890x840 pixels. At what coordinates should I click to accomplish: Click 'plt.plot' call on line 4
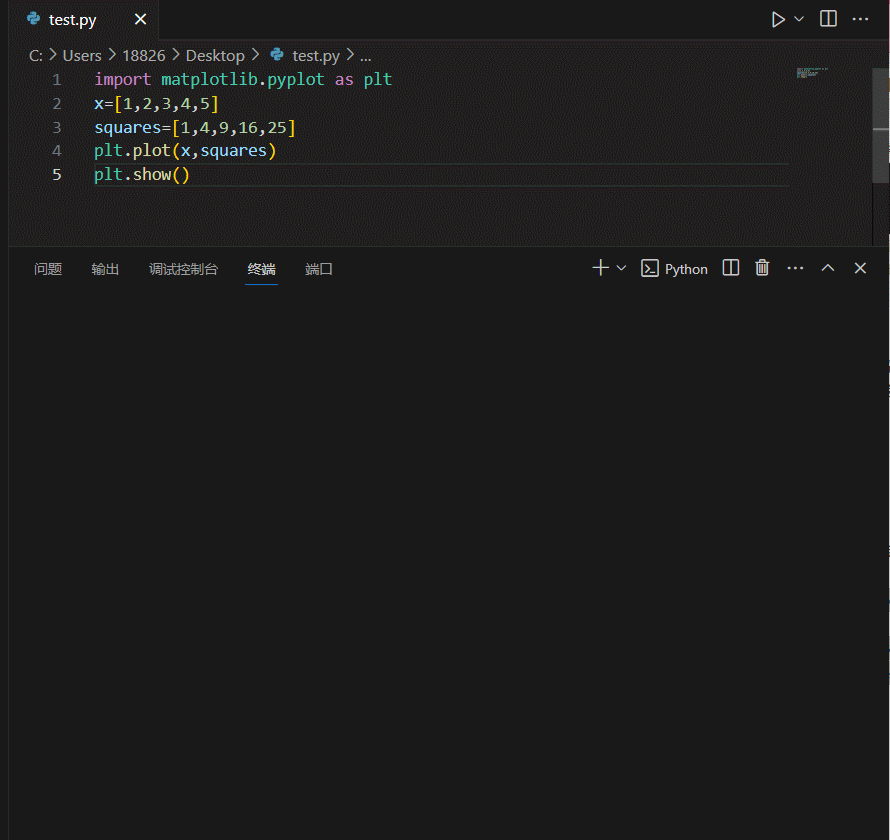pos(132,151)
